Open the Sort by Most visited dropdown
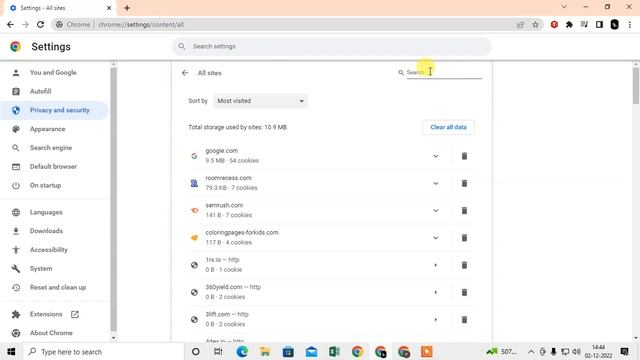 (260, 101)
